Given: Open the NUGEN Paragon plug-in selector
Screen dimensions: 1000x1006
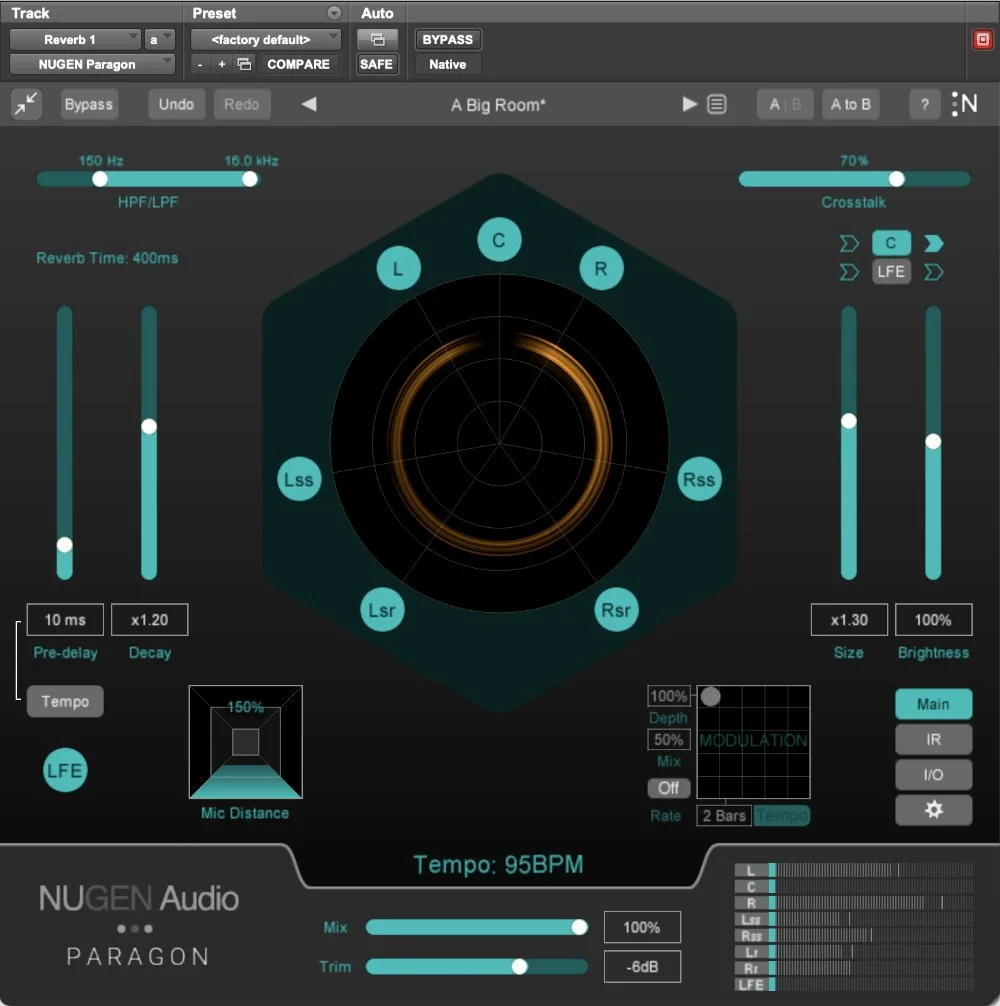Looking at the screenshot, I should pos(92,64).
